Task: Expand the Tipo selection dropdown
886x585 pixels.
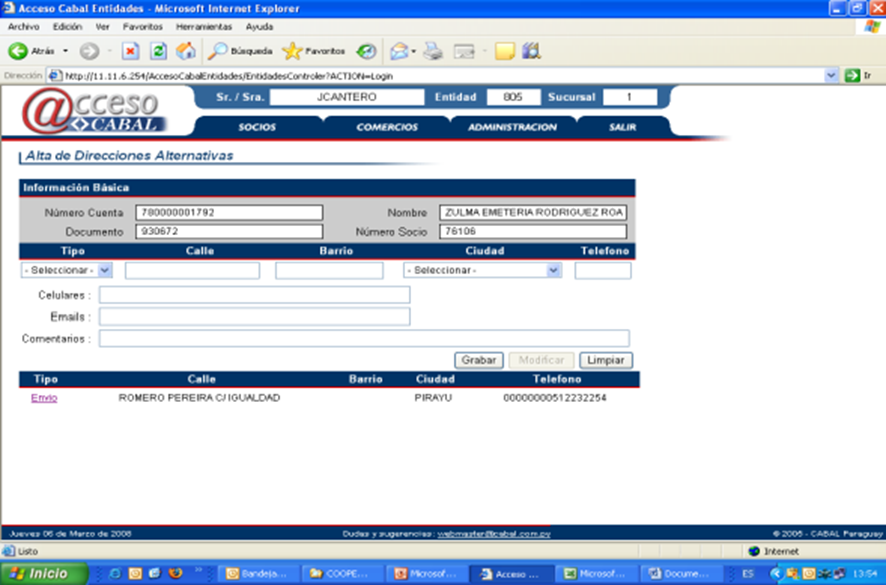Action: coord(105,270)
